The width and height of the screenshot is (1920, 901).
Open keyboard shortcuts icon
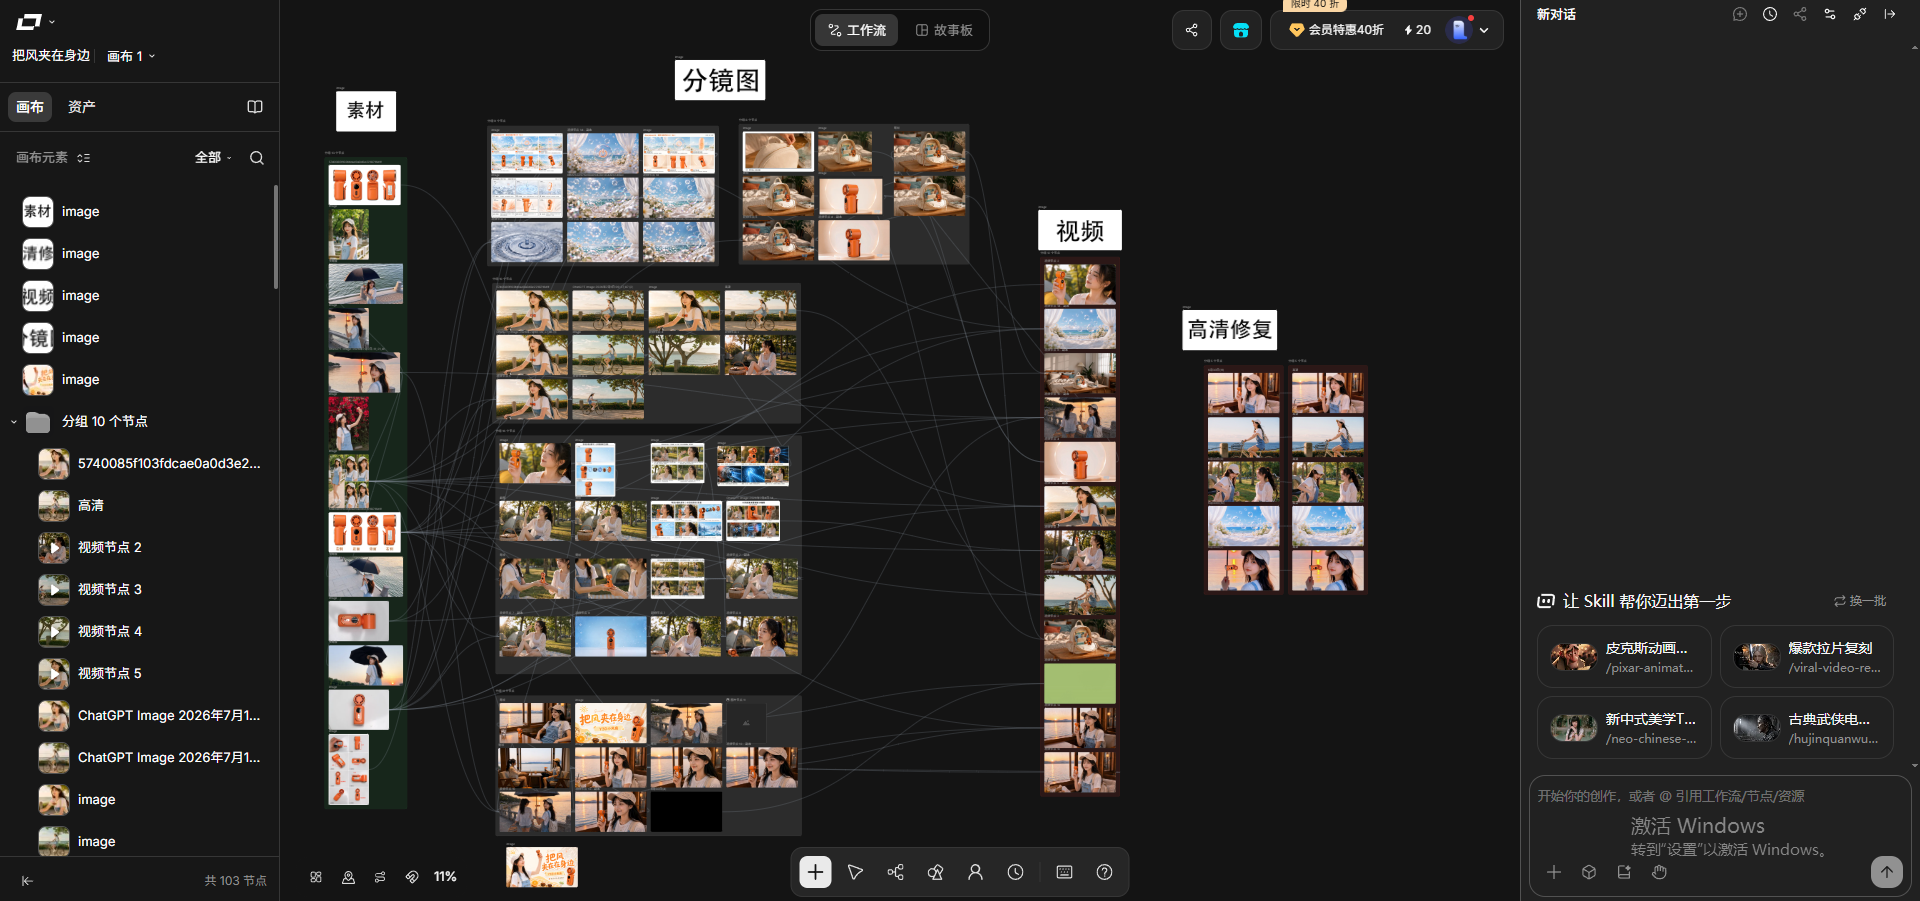[1064, 872]
